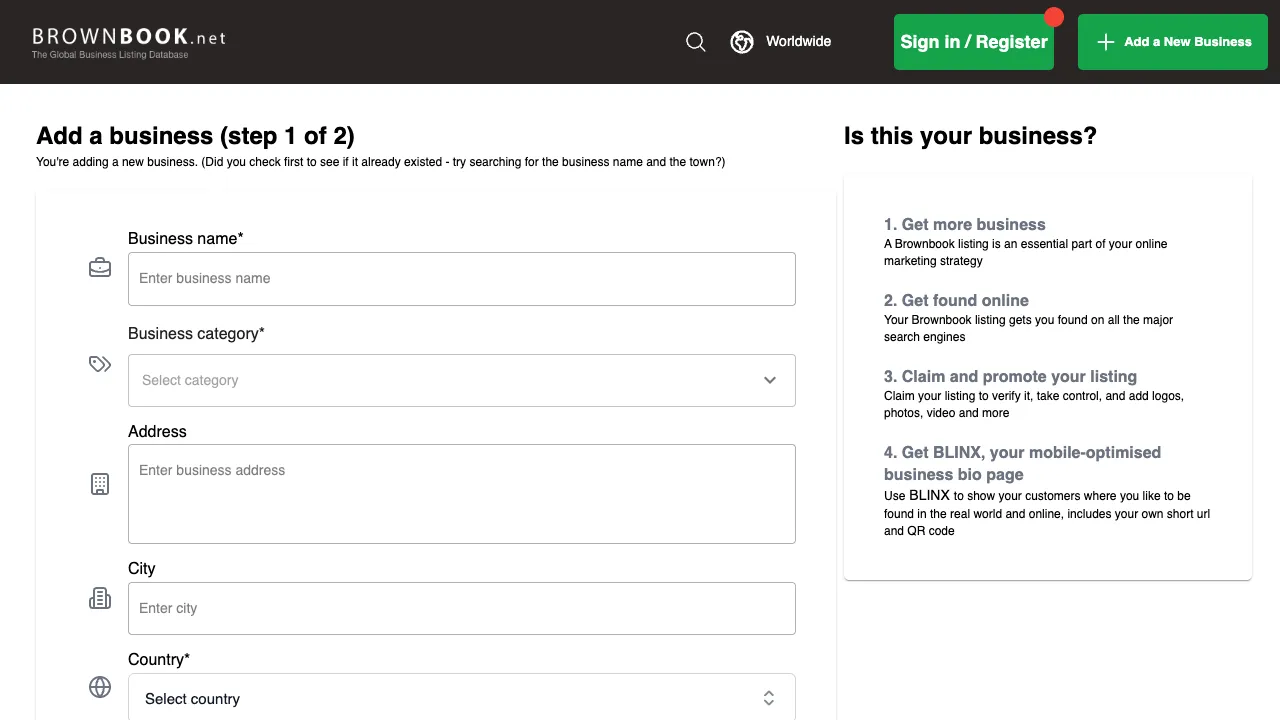The image size is (1280, 720).
Task: Click the Get found online heading
Action: click(x=956, y=301)
